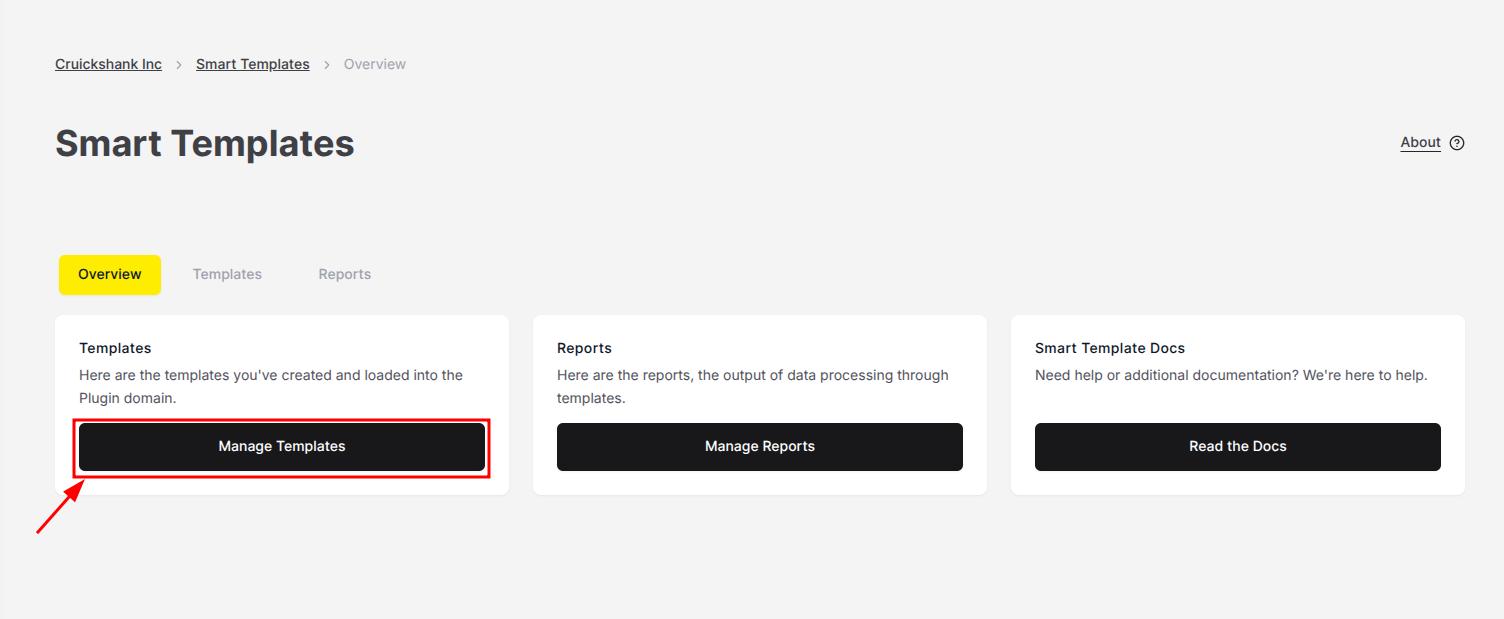Select the Overview tab
This screenshot has width=1504, height=619.
click(110, 274)
